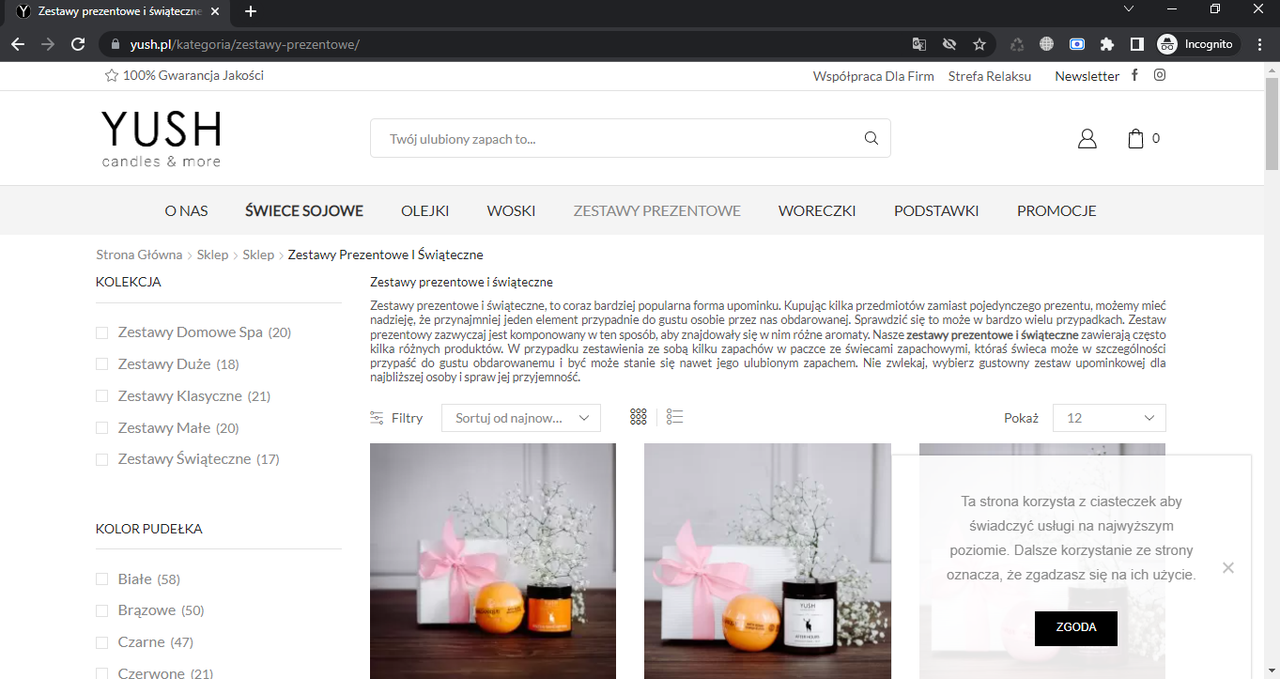Check the Czerwone box color filter

click(102, 673)
